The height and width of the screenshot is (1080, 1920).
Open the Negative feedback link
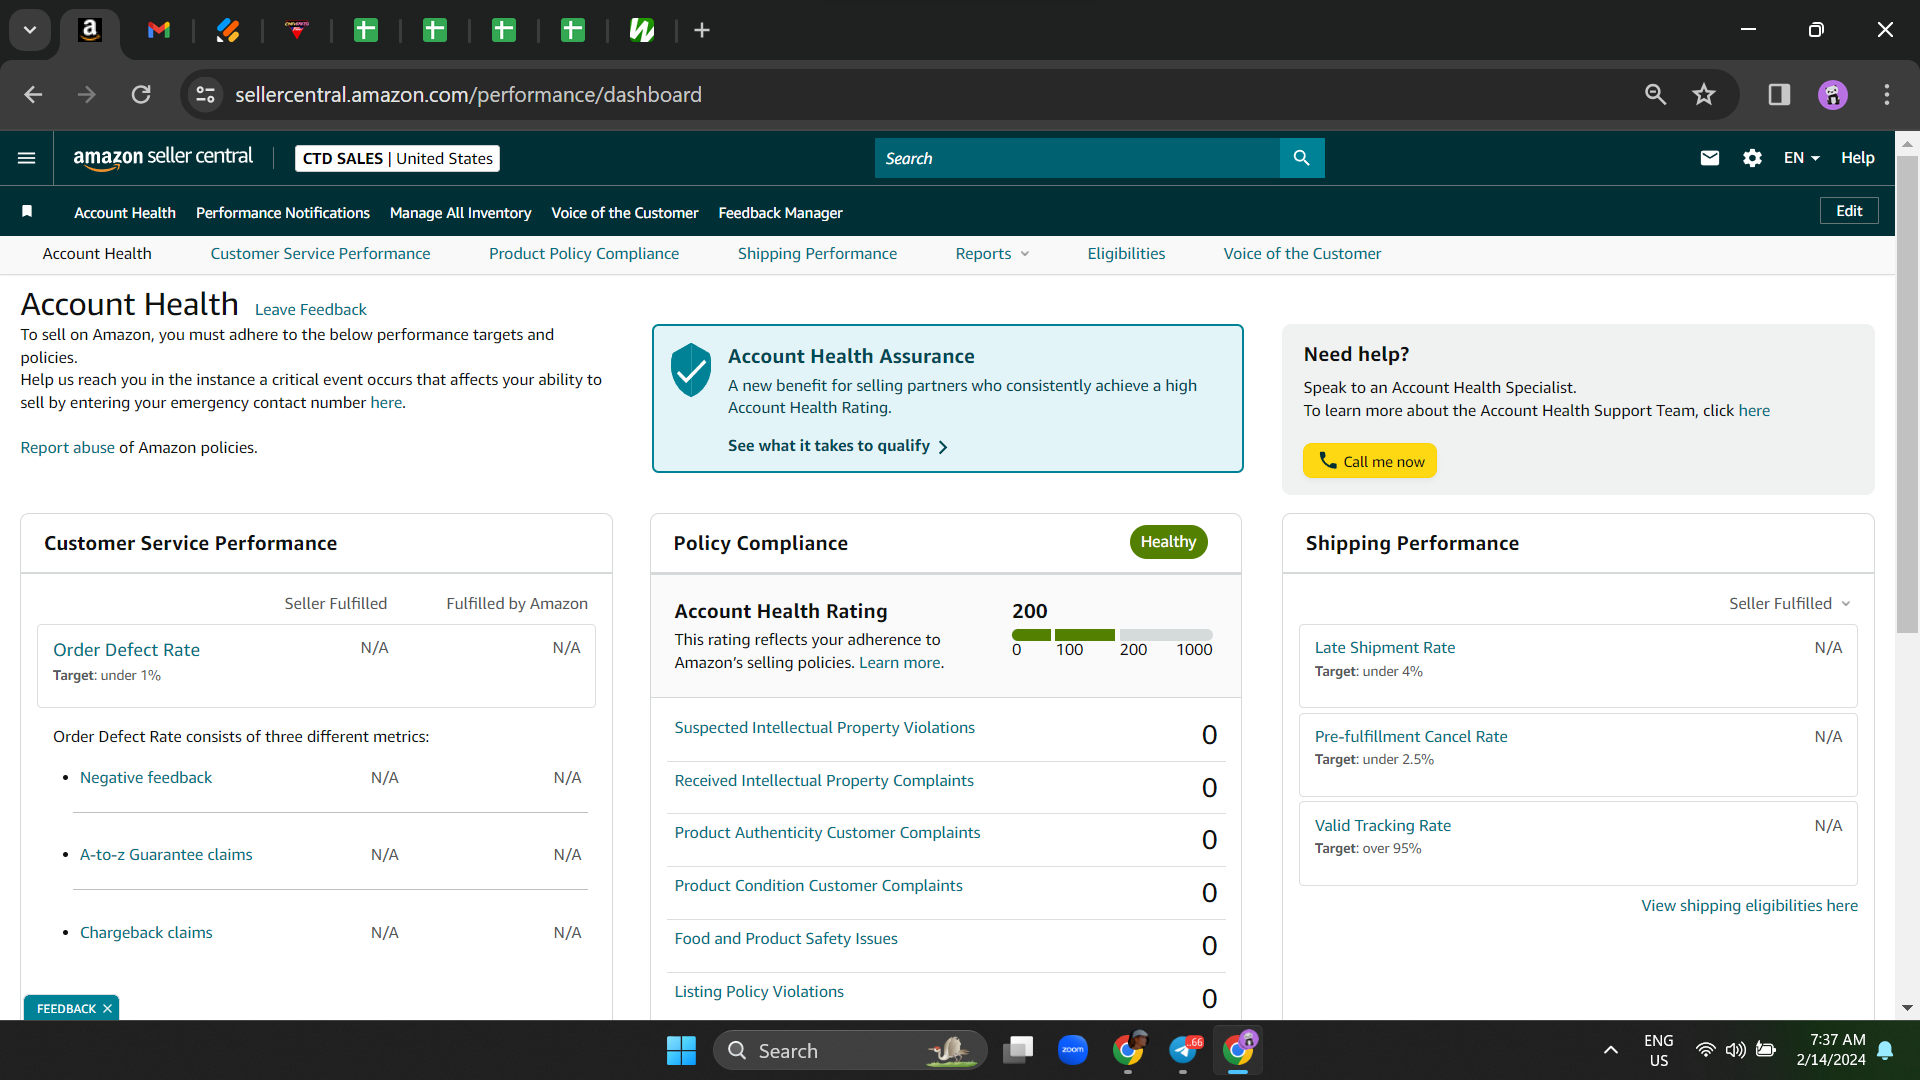click(x=146, y=778)
